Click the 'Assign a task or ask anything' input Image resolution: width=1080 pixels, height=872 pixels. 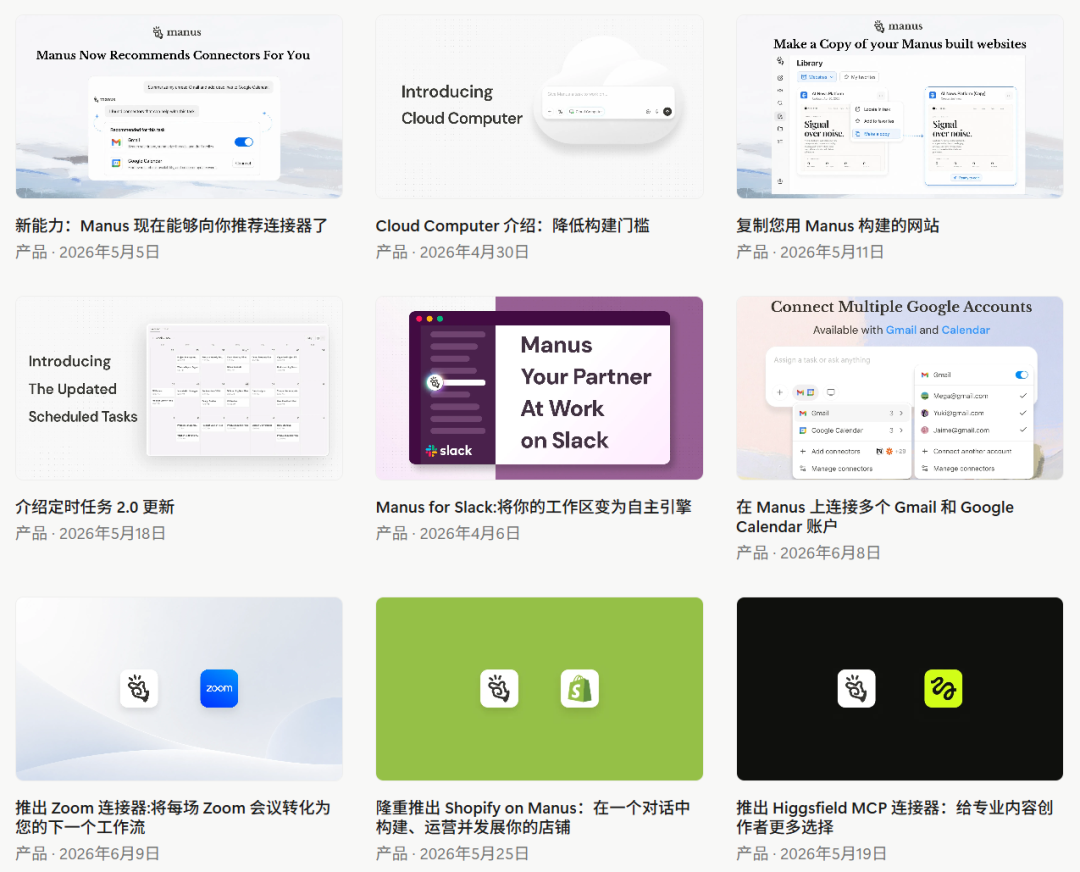pos(822,360)
